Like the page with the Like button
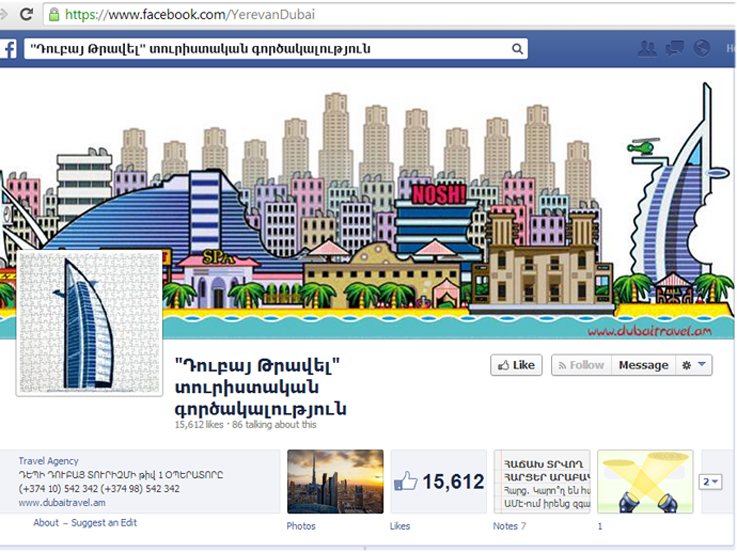Screen dimensions: 737x552 coord(515,365)
